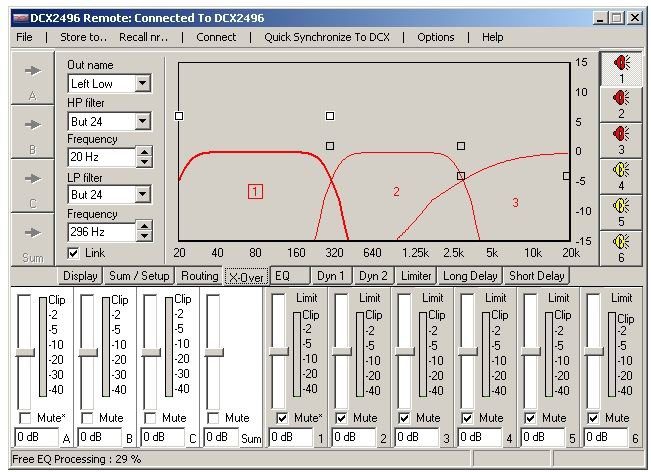Screen dimensions: 651x472
Task: Open the Recall nr.. menu
Action: (144, 37)
